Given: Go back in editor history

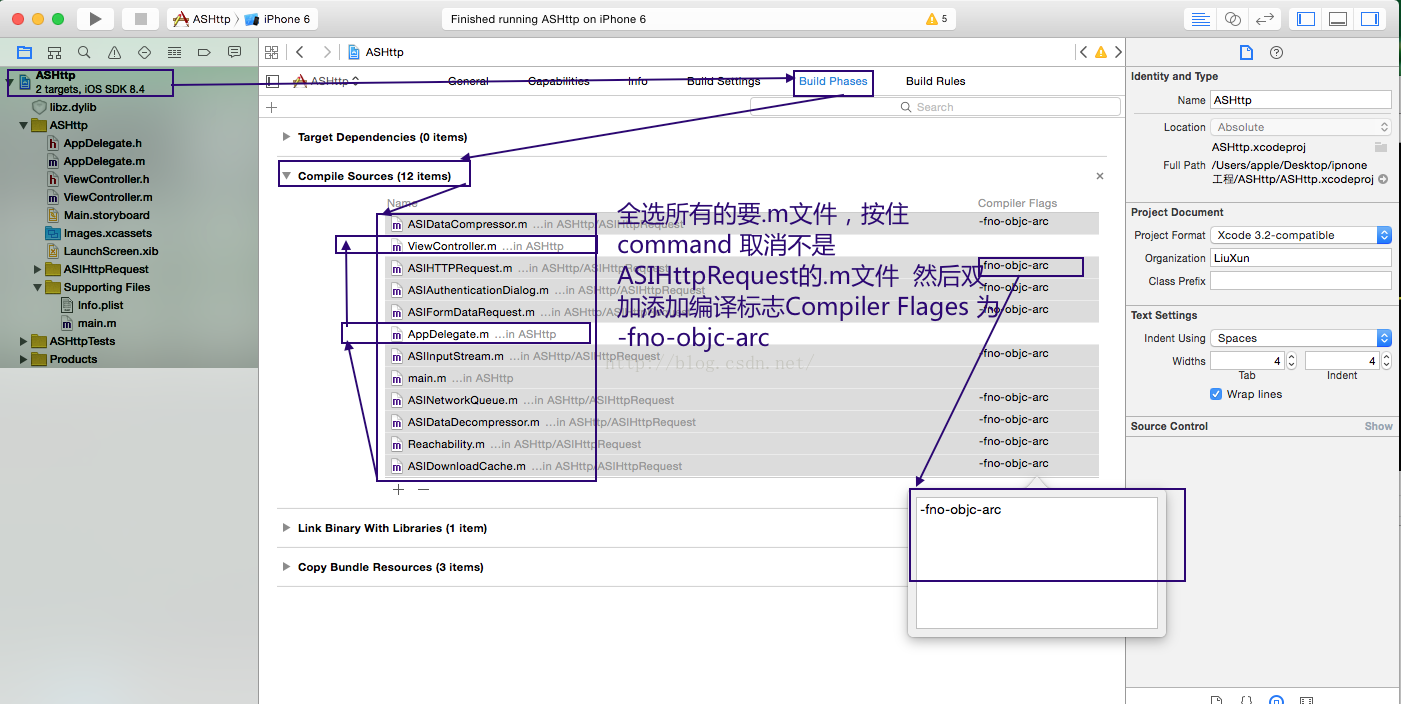Looking at the screenshot, I should point(300,52).
